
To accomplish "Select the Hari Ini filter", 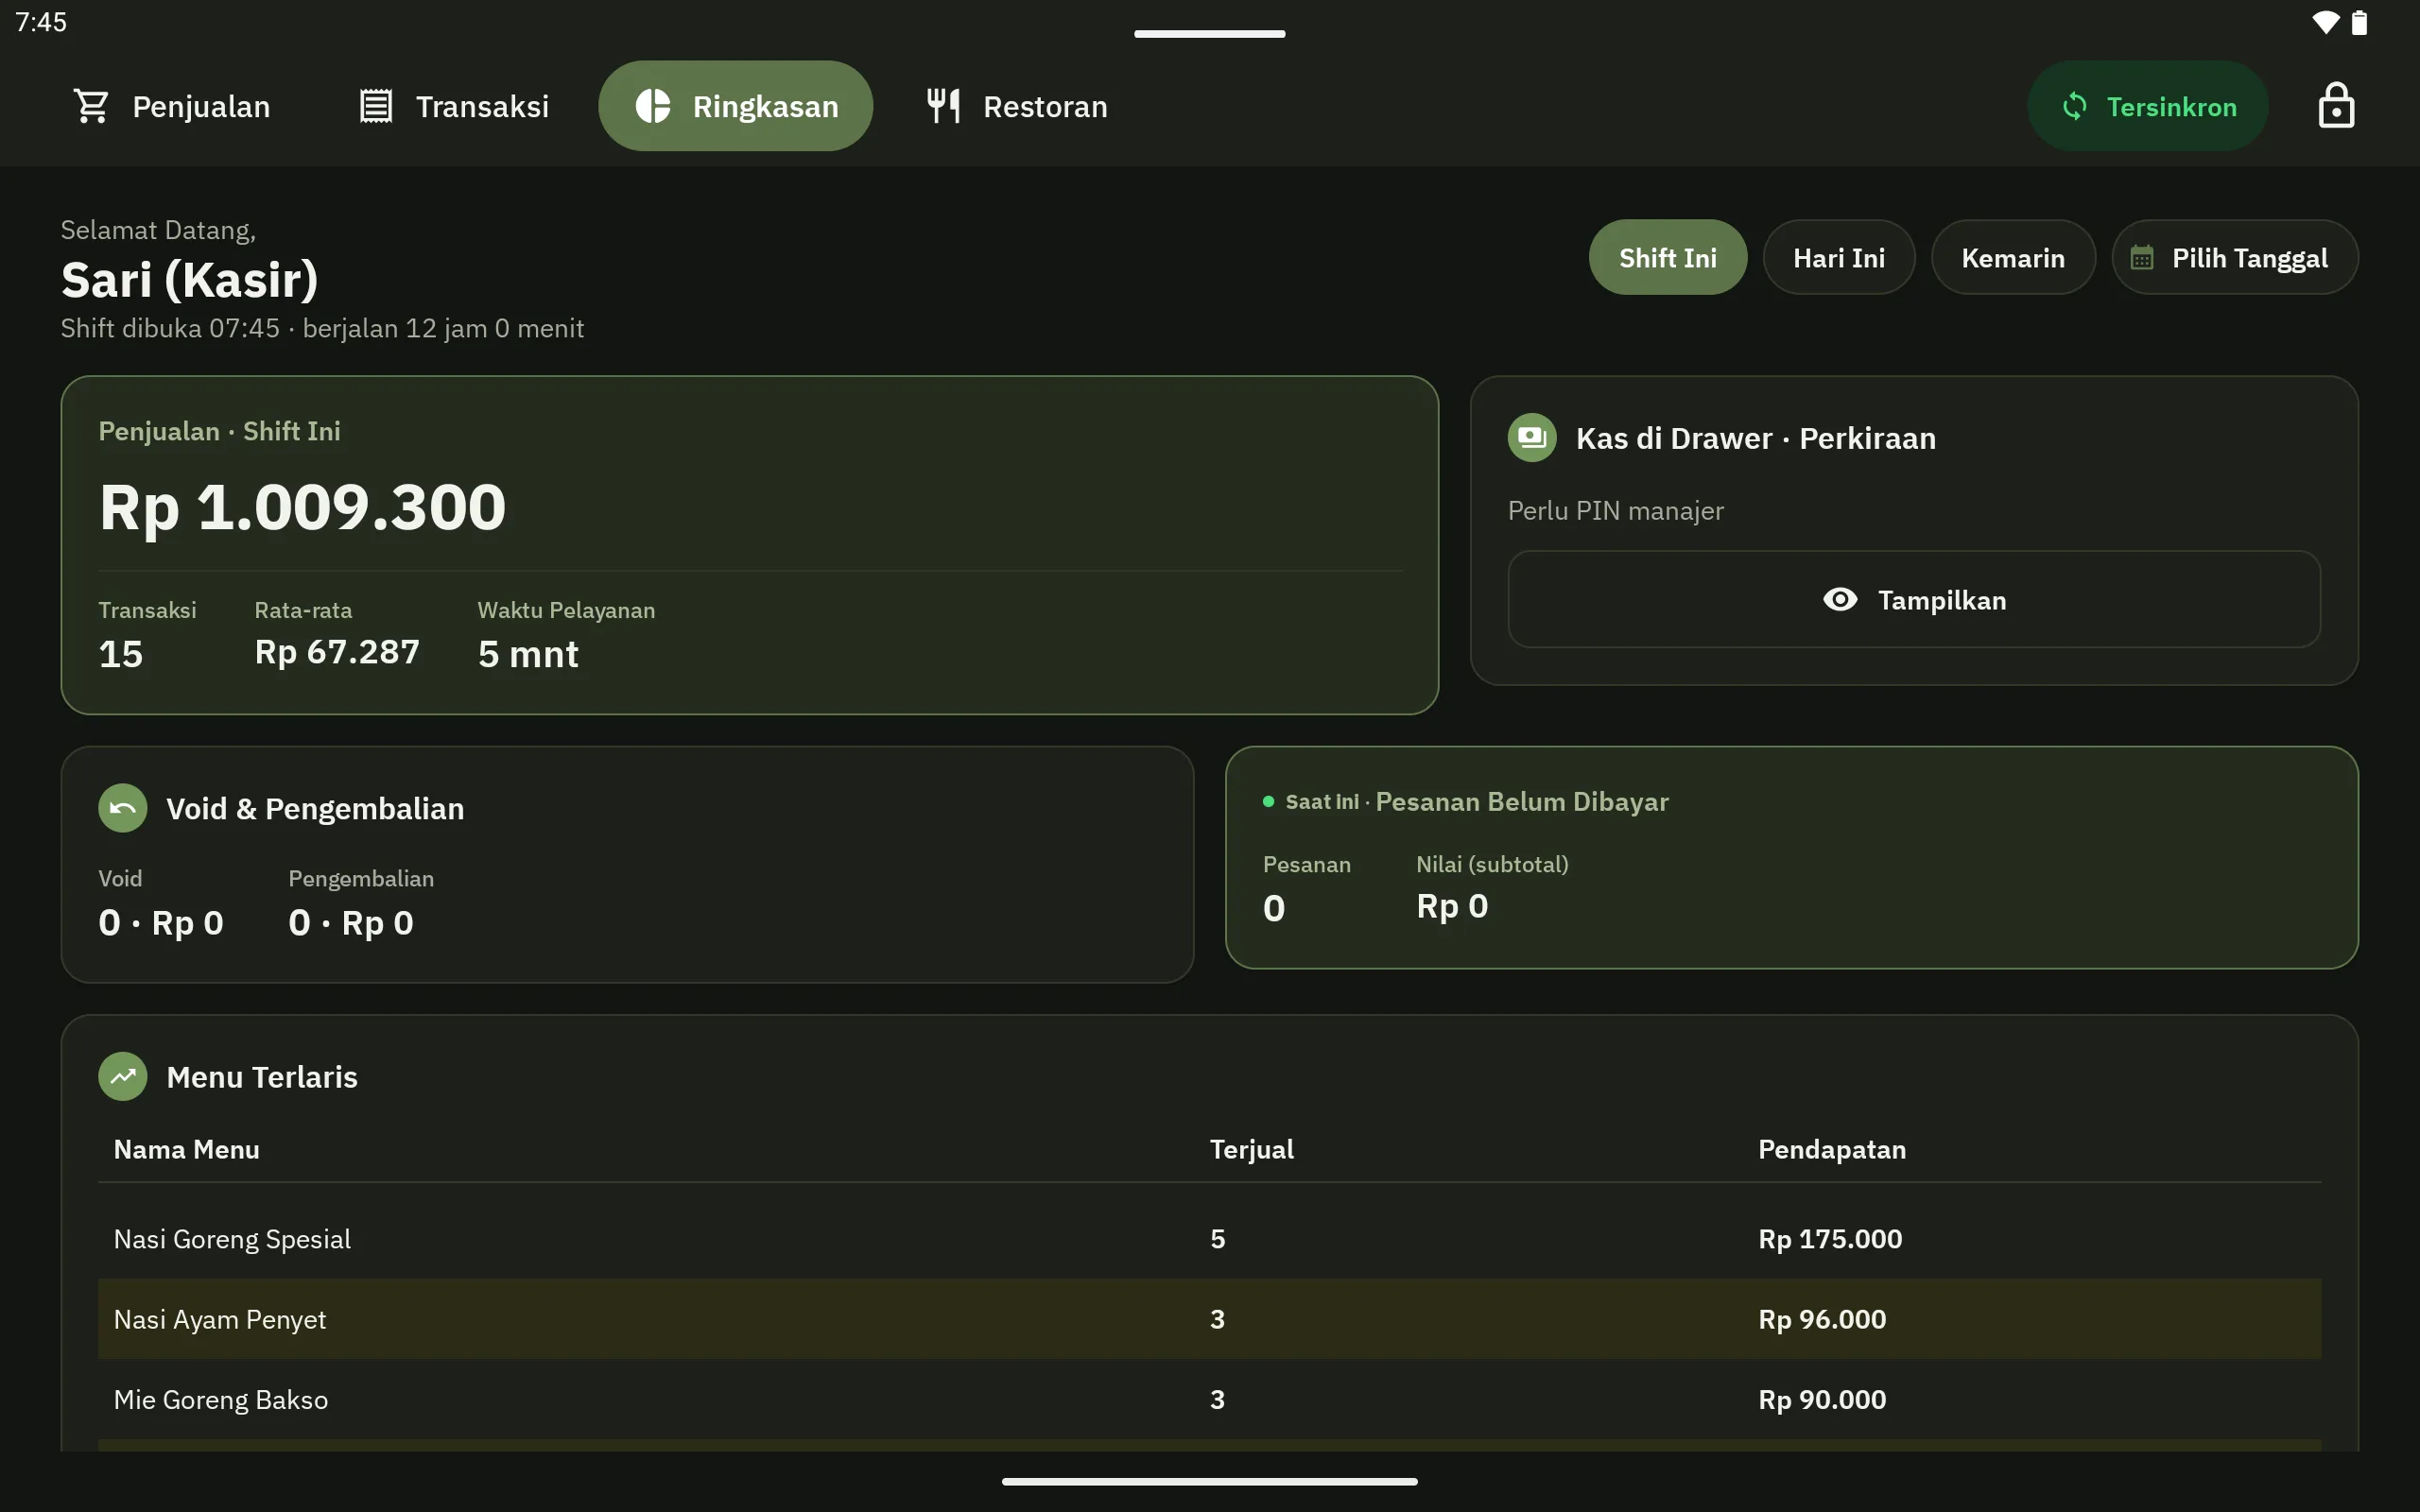I will point(1838,257).
